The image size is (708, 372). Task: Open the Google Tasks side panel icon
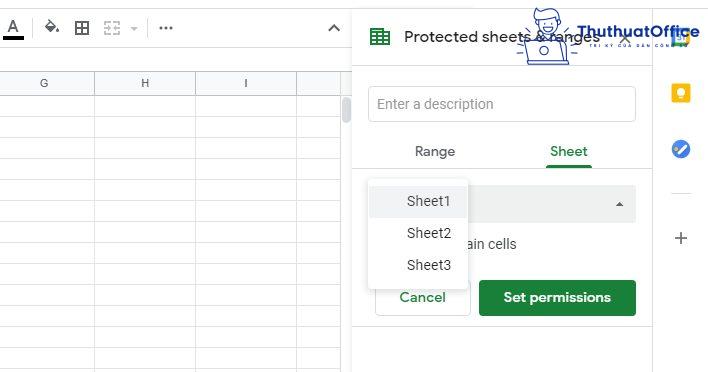pos(681,149)
